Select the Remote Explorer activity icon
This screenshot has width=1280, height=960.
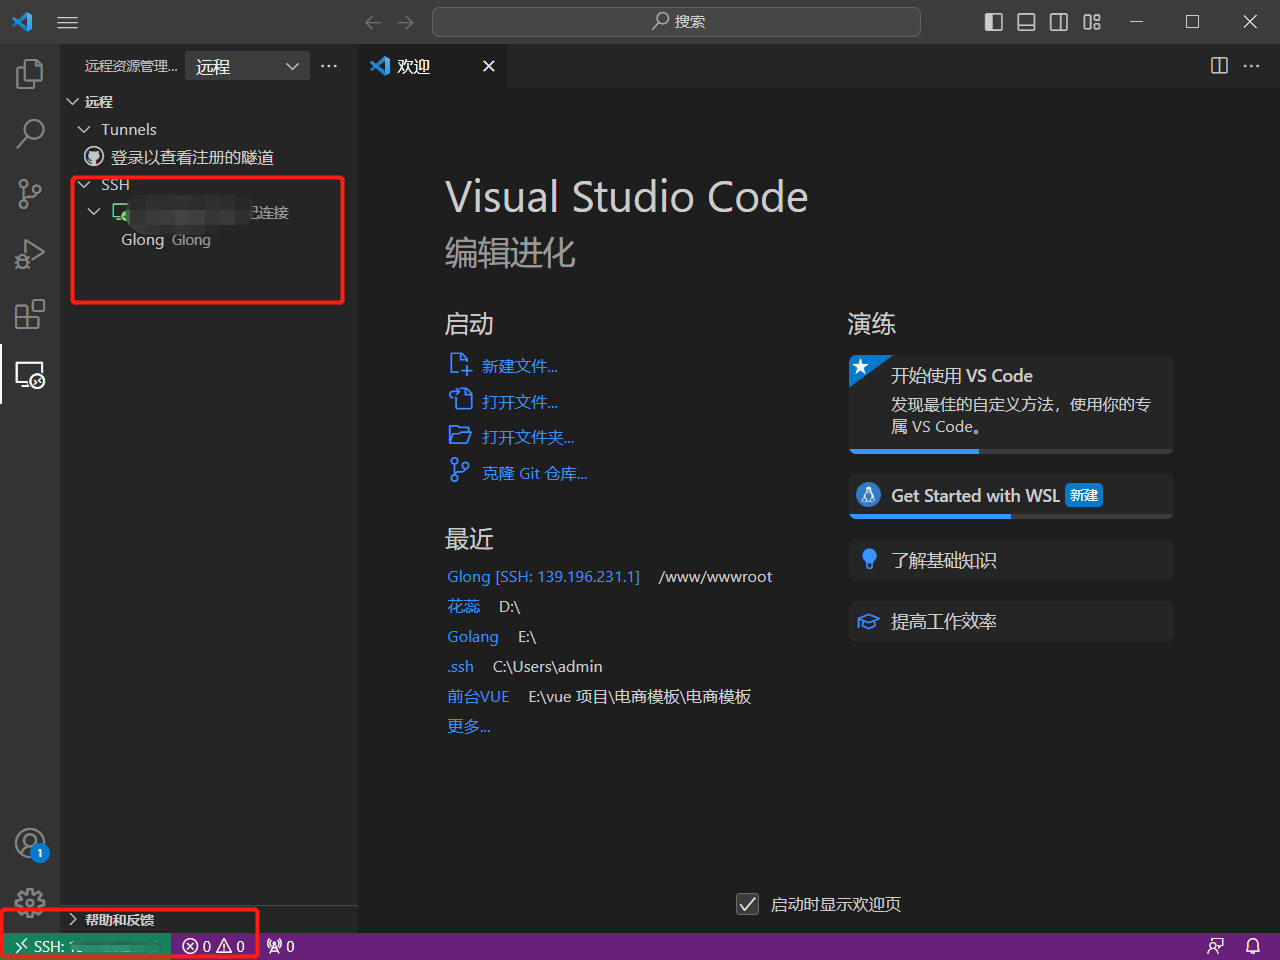(30, 375)
